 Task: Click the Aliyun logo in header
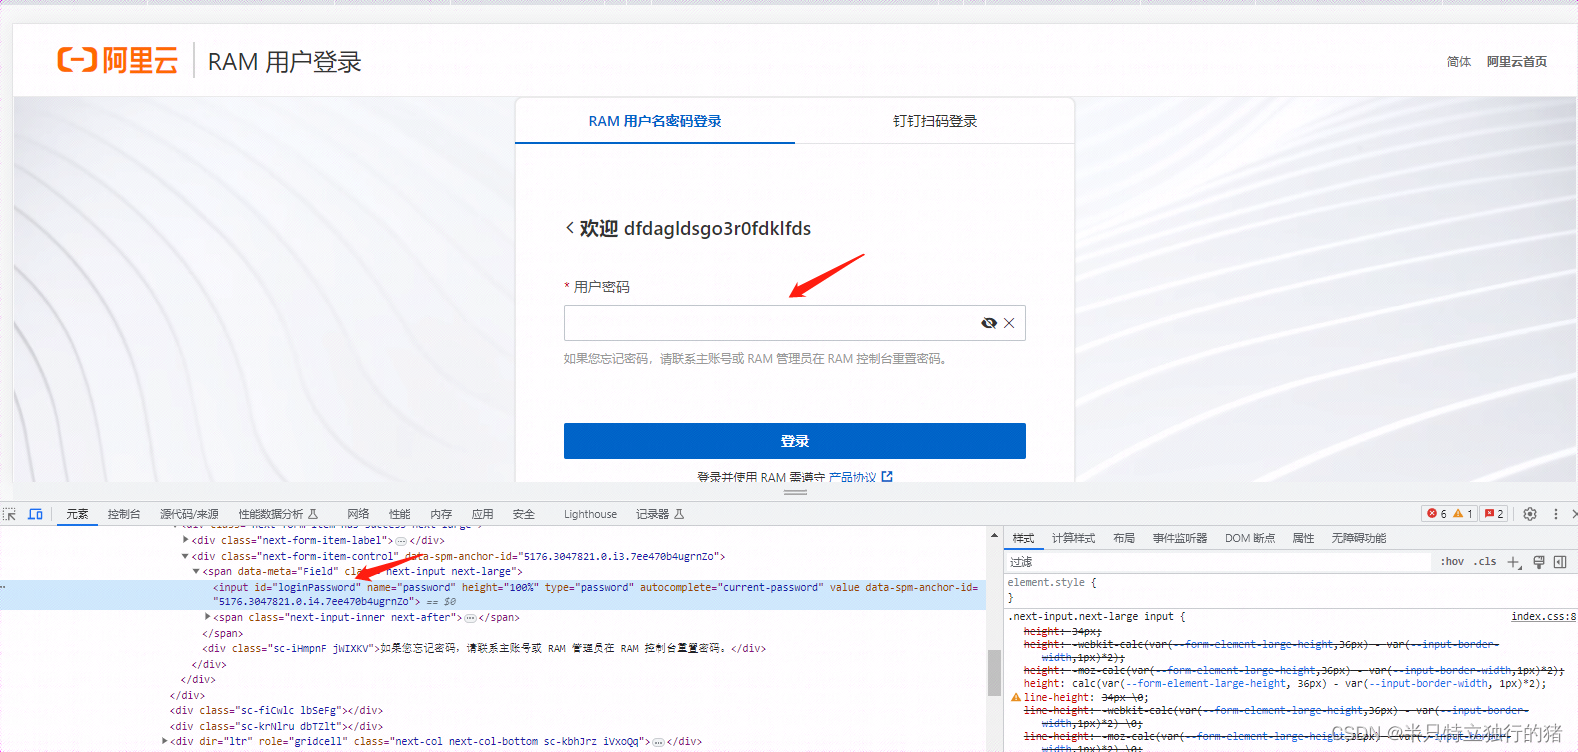(x=117, y=60)
